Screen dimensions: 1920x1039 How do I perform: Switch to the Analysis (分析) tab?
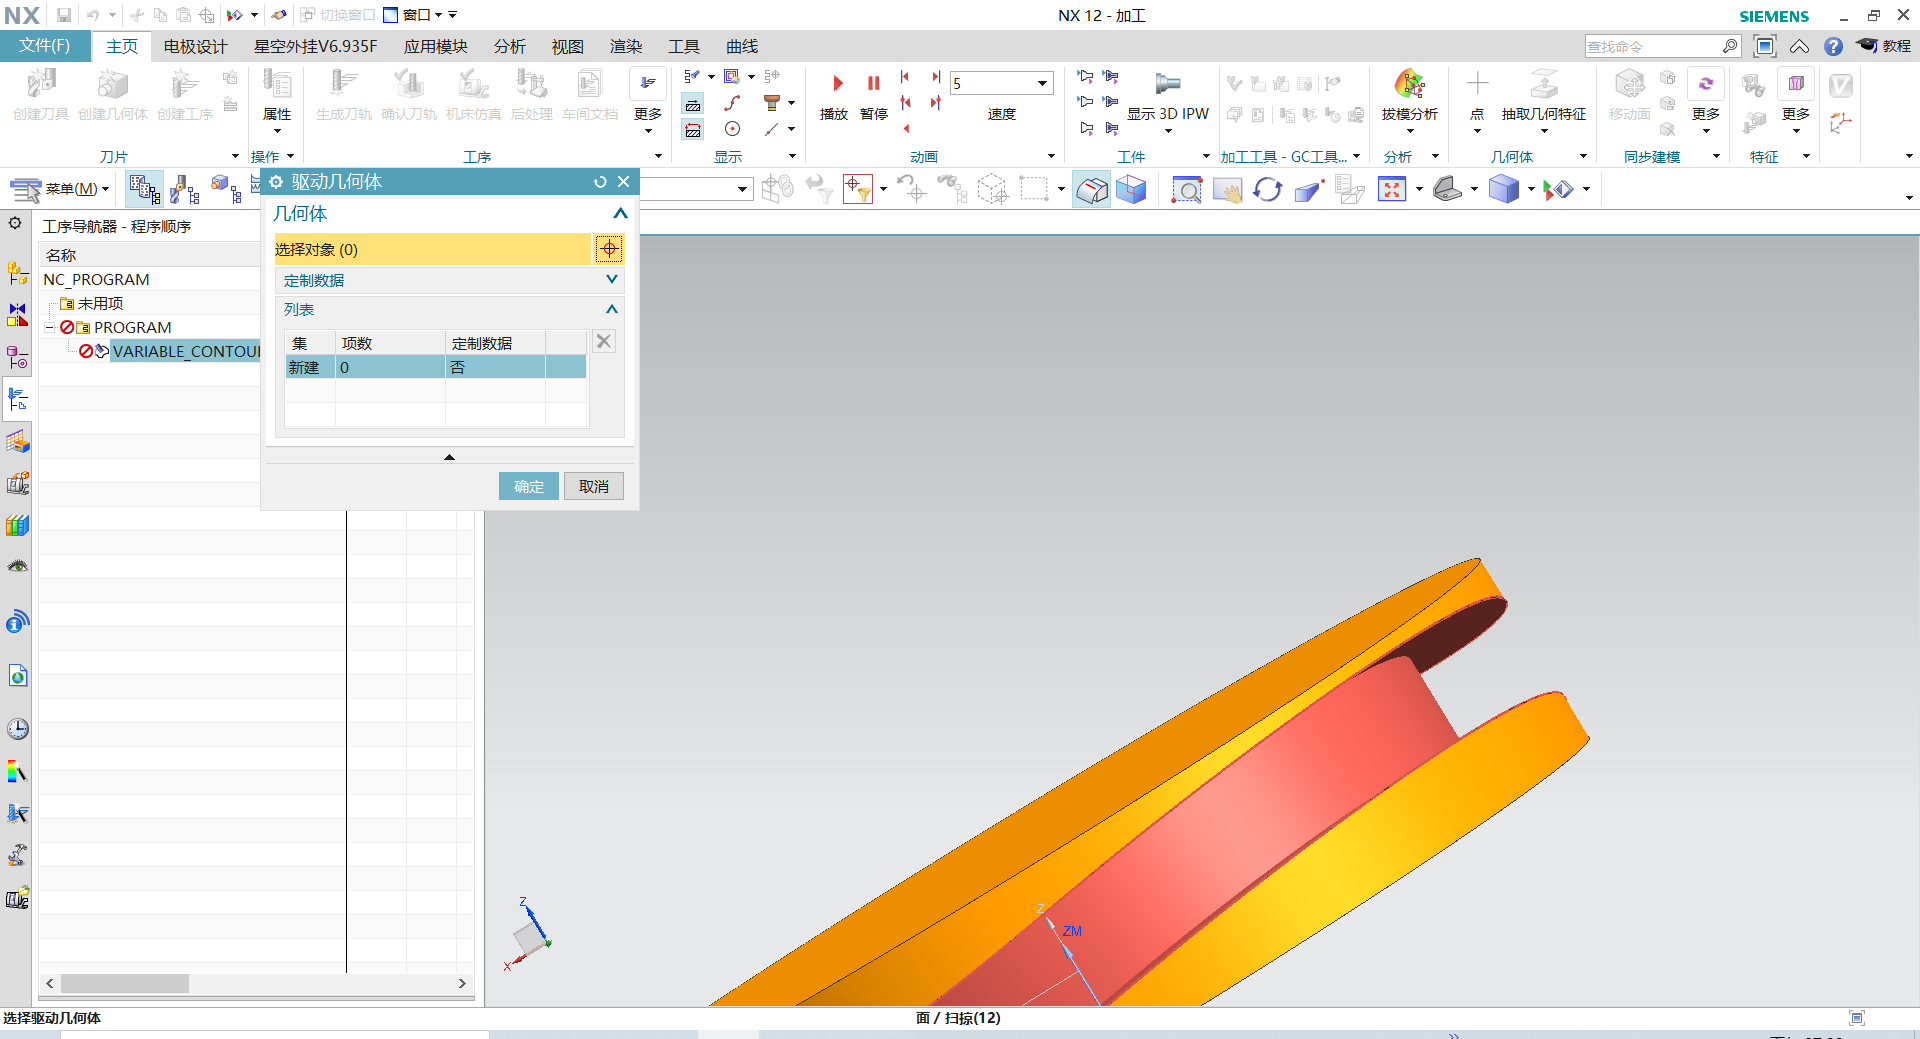[509, 46]
